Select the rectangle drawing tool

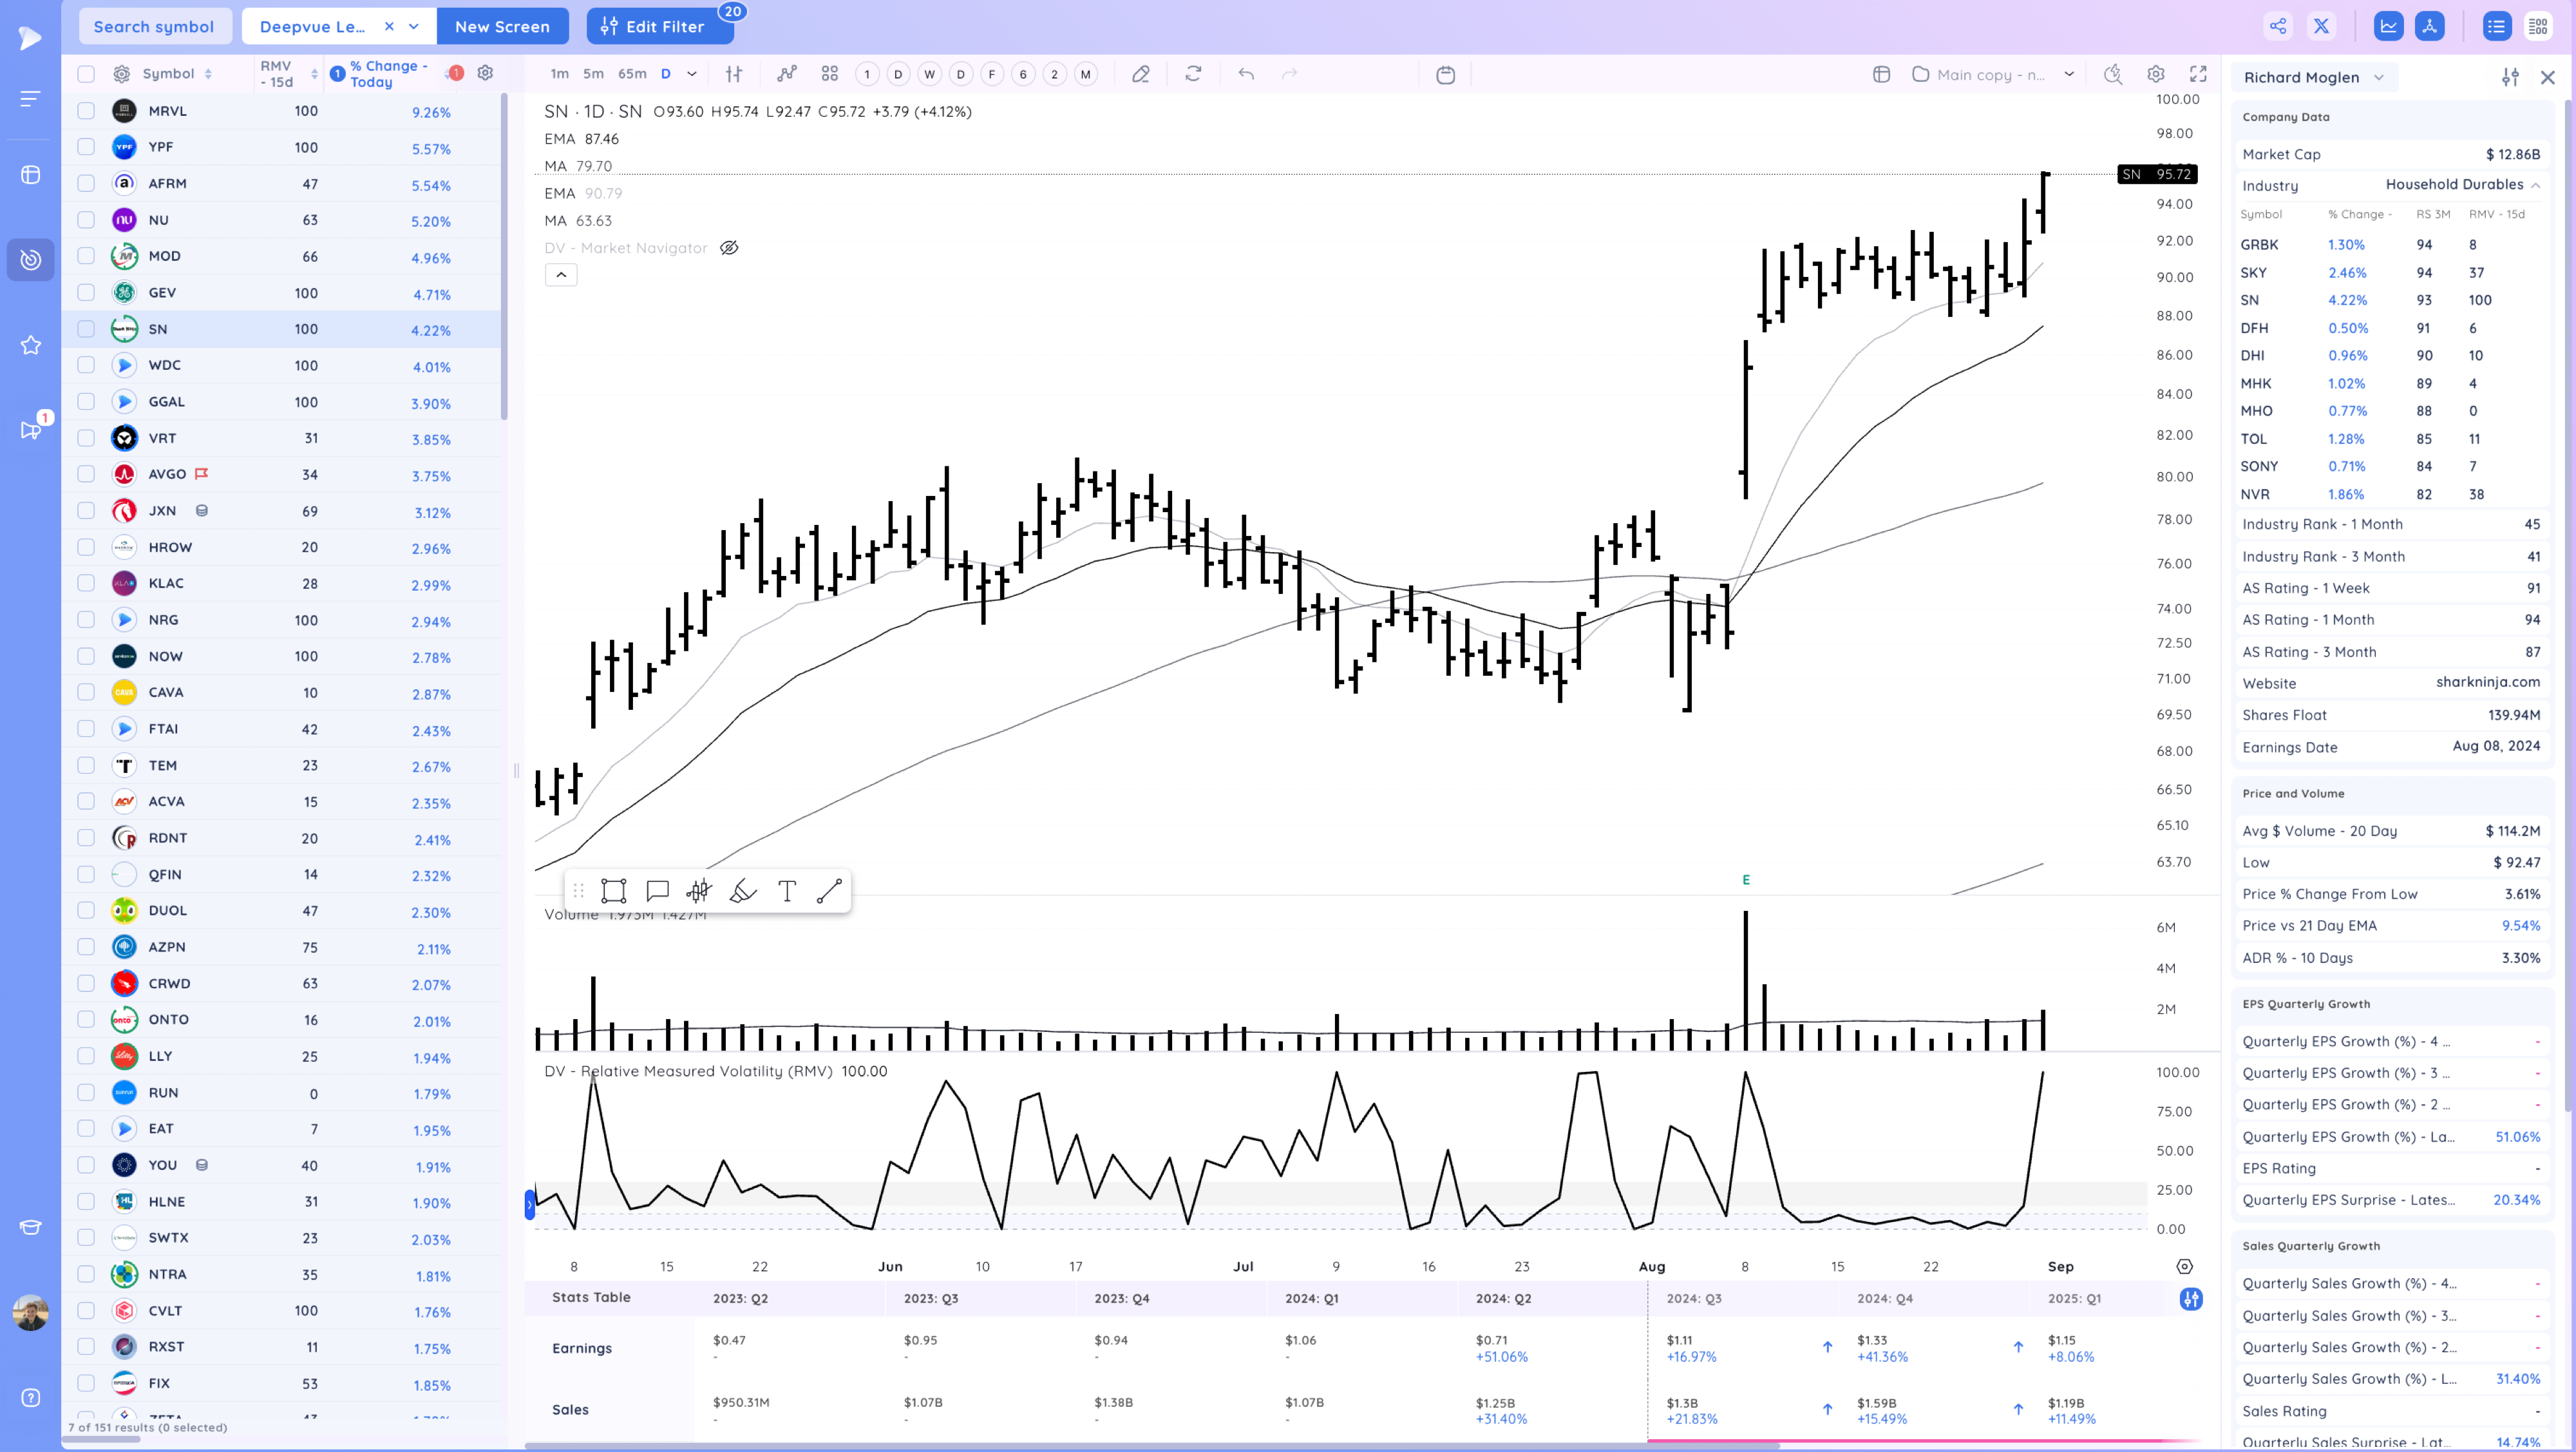613,891
